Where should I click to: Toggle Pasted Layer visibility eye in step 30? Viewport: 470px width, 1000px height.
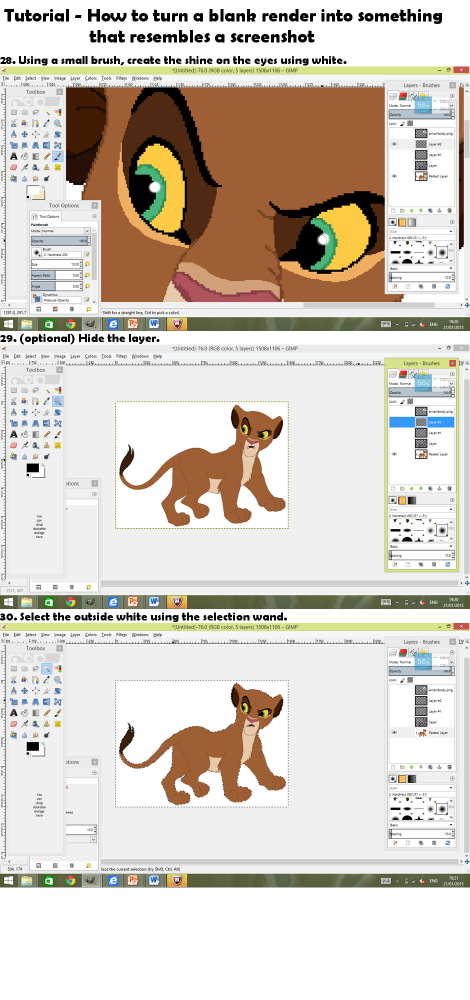click(x=394, y=733)
